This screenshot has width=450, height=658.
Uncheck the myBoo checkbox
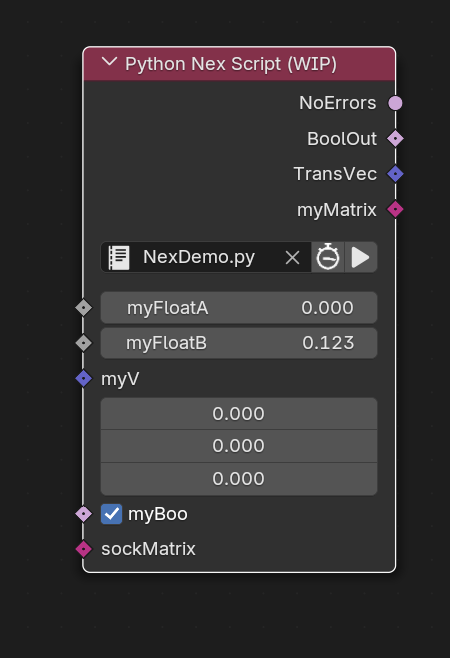pos(111,514)
